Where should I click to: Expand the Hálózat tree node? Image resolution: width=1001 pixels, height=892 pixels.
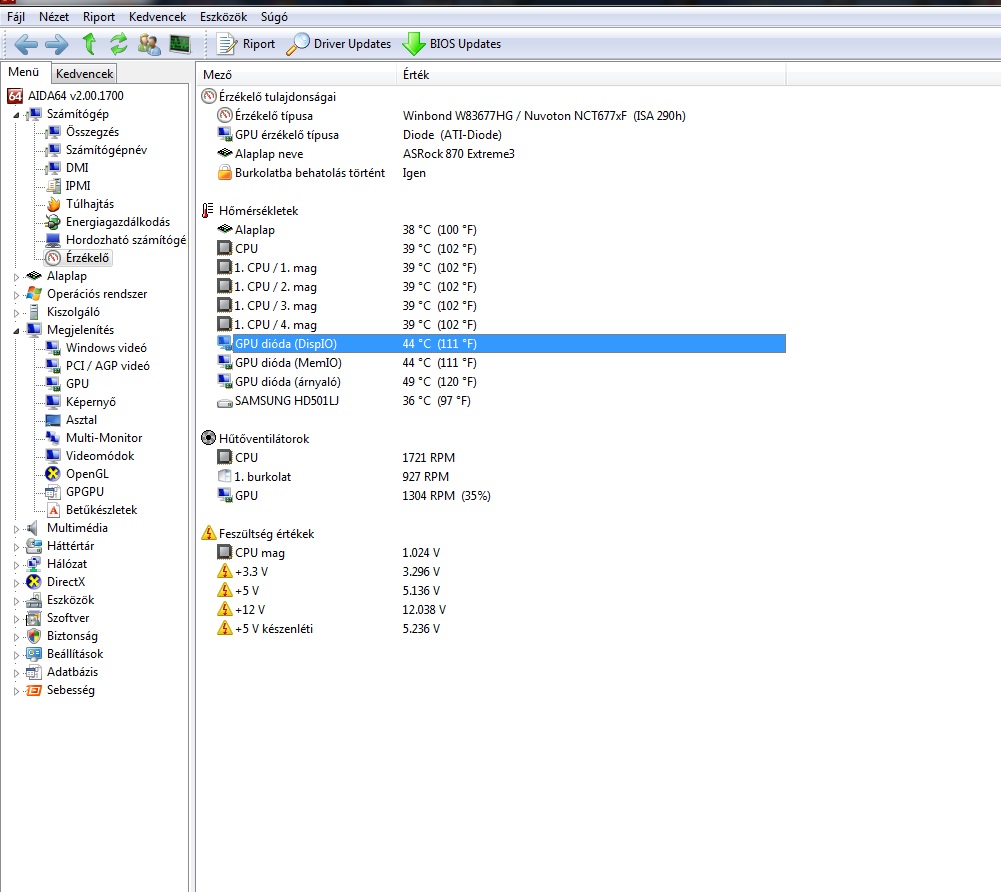click(16, 564)
